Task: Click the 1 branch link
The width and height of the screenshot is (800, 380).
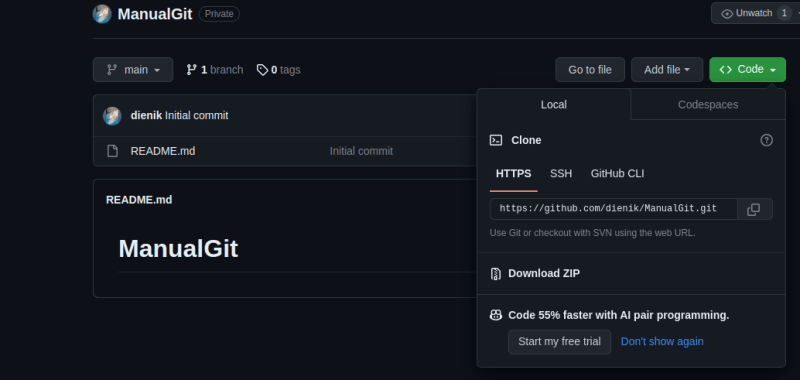Action: click(x=215, y=69)
